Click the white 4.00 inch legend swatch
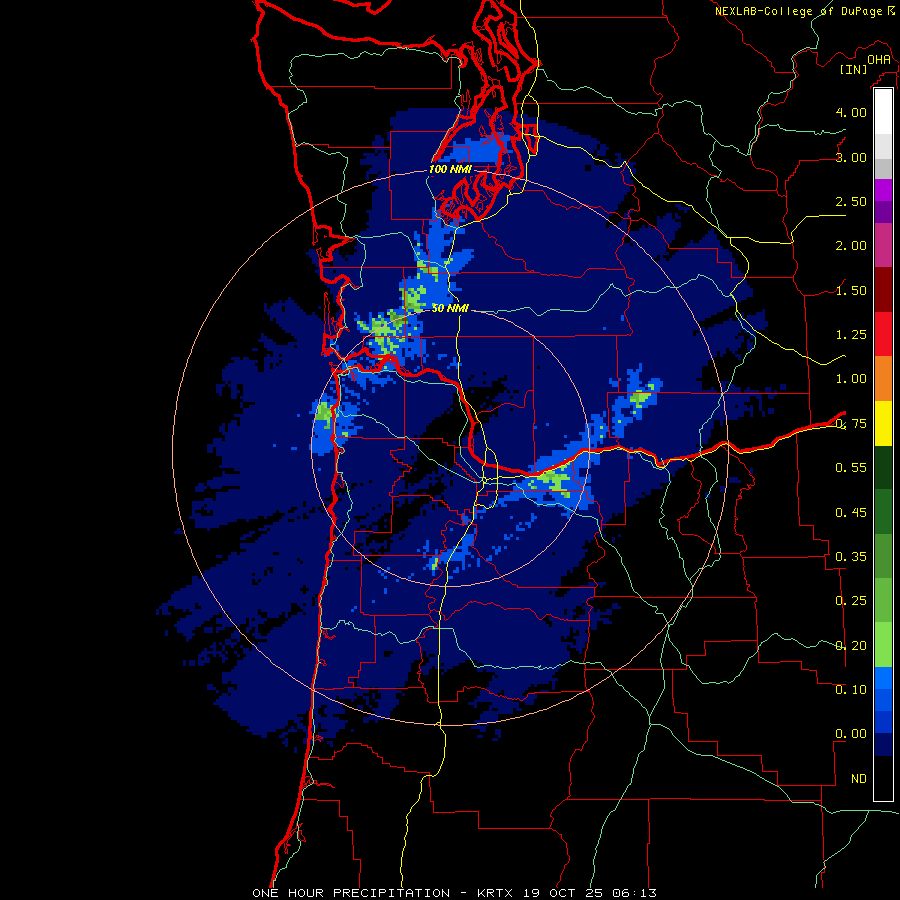900x900 pixels. 883,112
